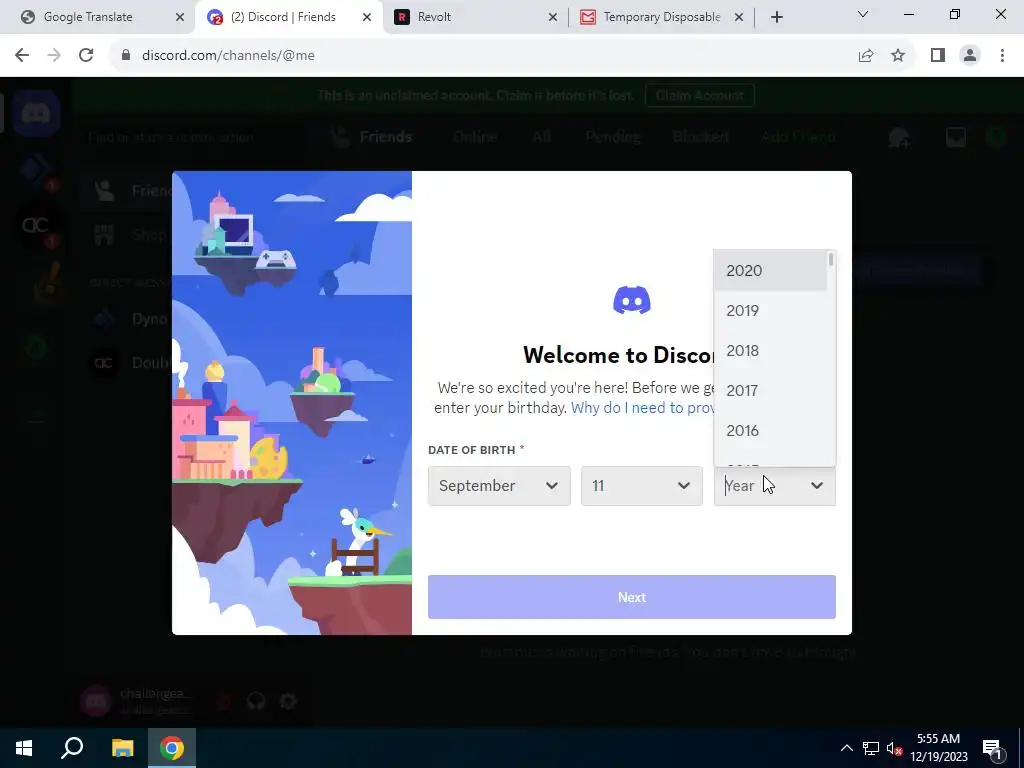Screen dimensions: 1024x768
Task: Open network status tray icon
Action: 871,748
